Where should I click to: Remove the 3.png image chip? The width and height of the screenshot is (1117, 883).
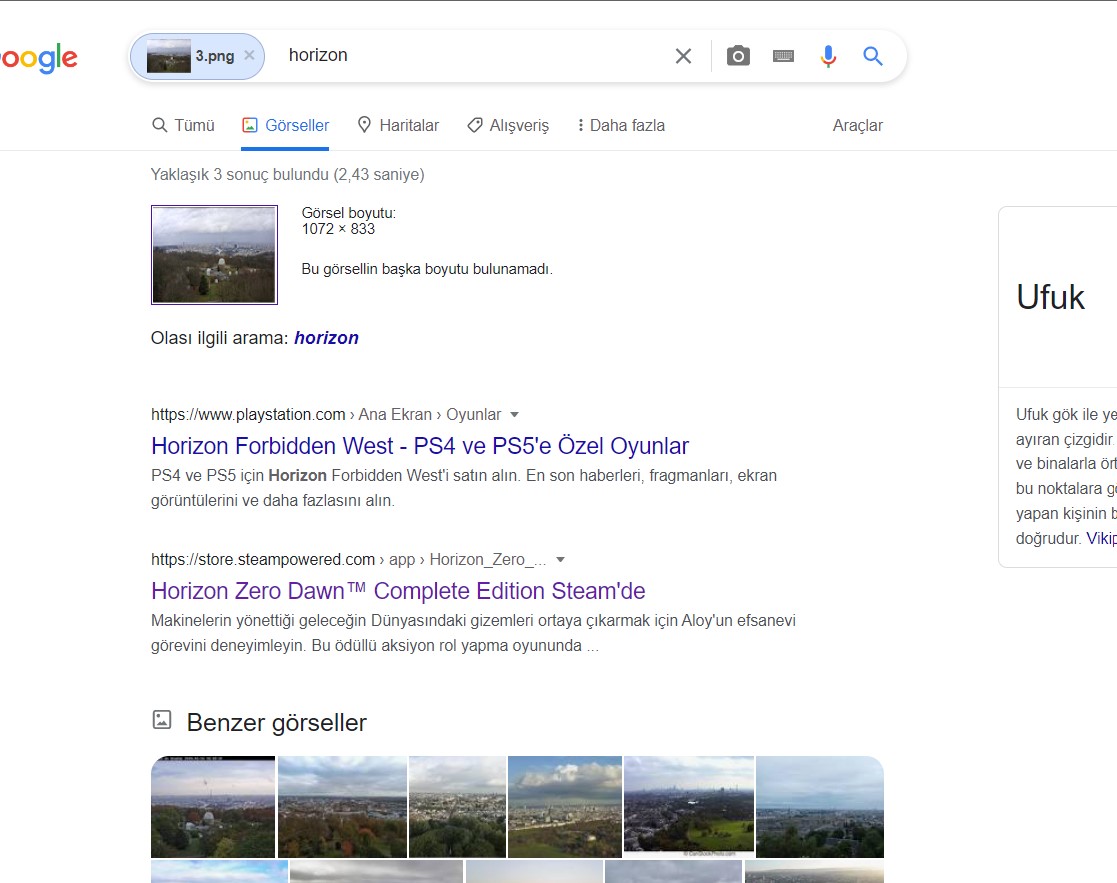tap(249, 55)
